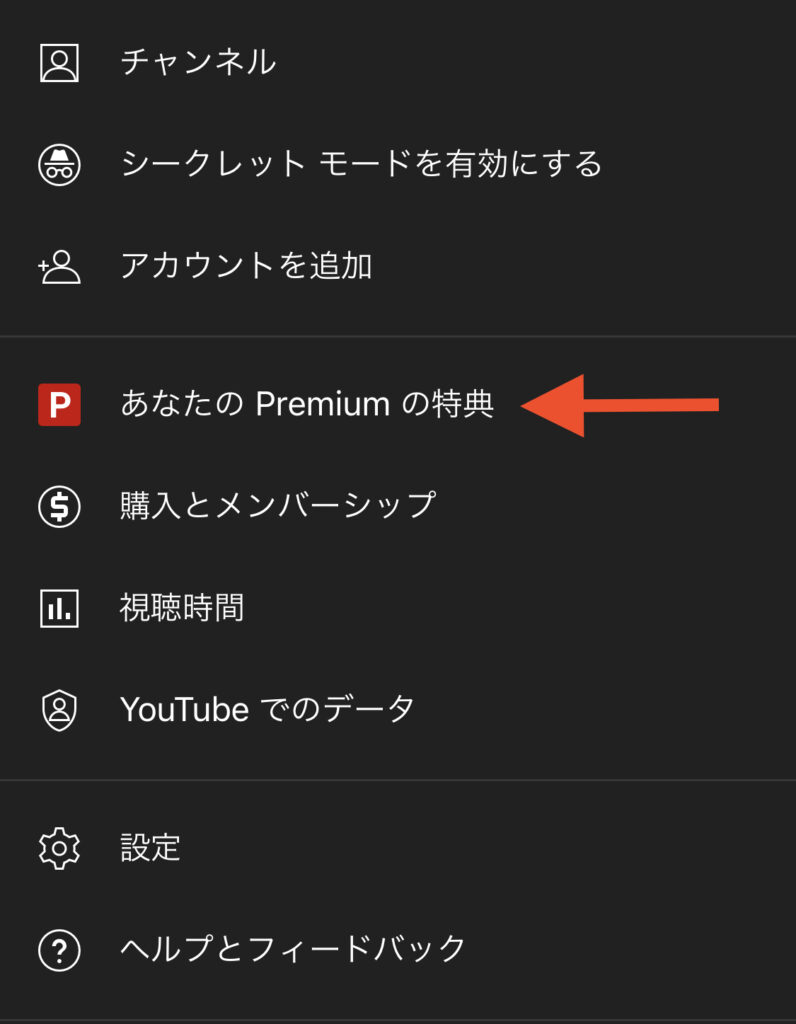Tap the red Premium P icon
The width and height of the screenshot is (796, 1024).
(59, 405)
